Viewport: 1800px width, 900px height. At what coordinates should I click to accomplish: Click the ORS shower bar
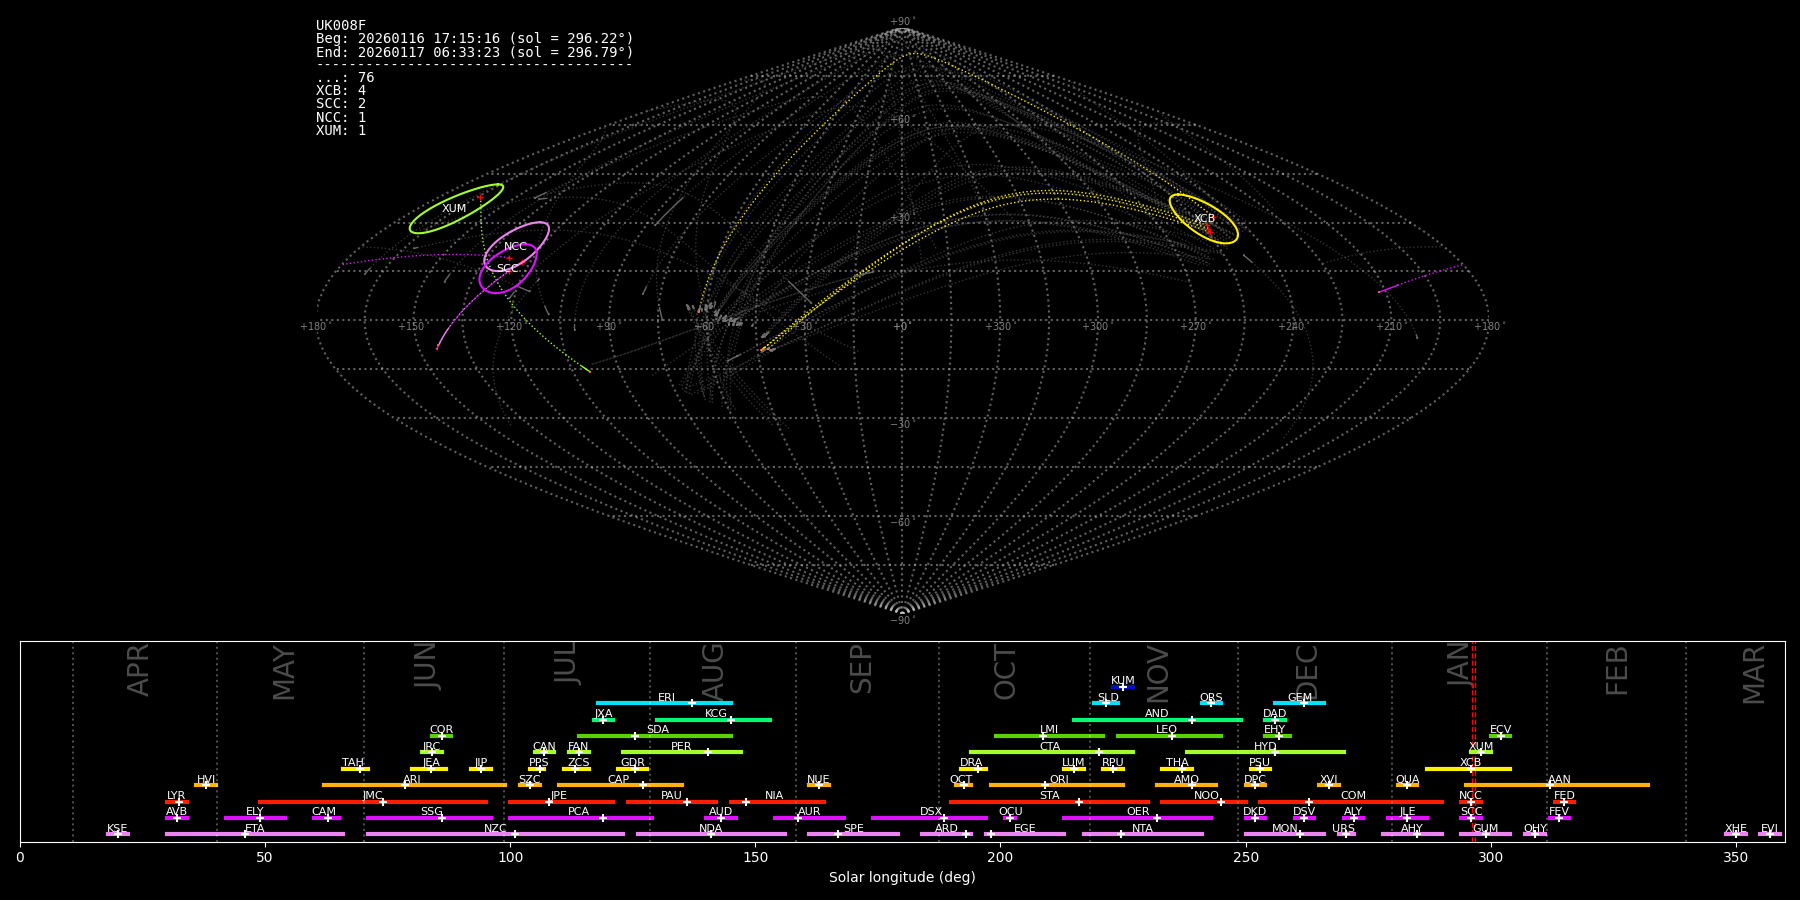point(1211,703)
